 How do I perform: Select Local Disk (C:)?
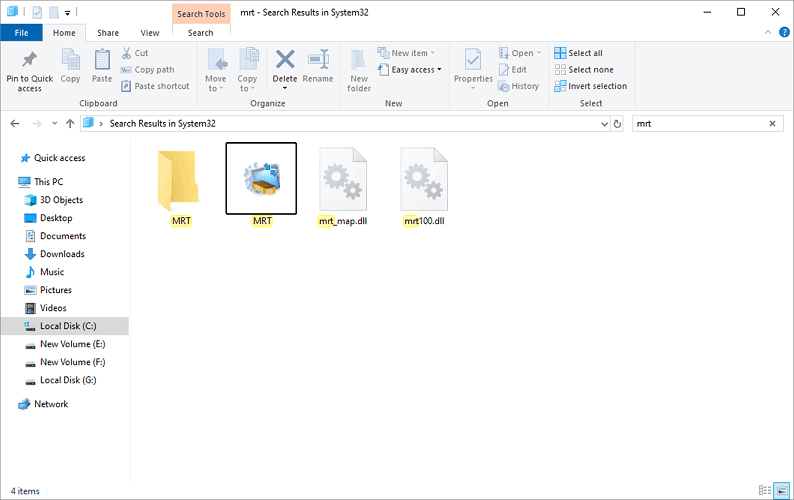[x=65, y=326]
